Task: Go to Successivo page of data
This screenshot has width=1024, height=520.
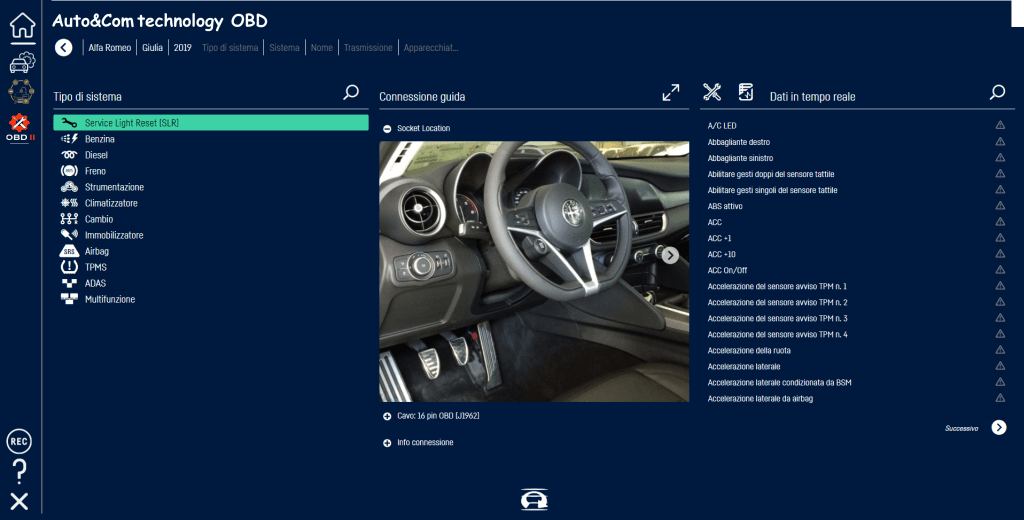Action: (x=998, y=428)
